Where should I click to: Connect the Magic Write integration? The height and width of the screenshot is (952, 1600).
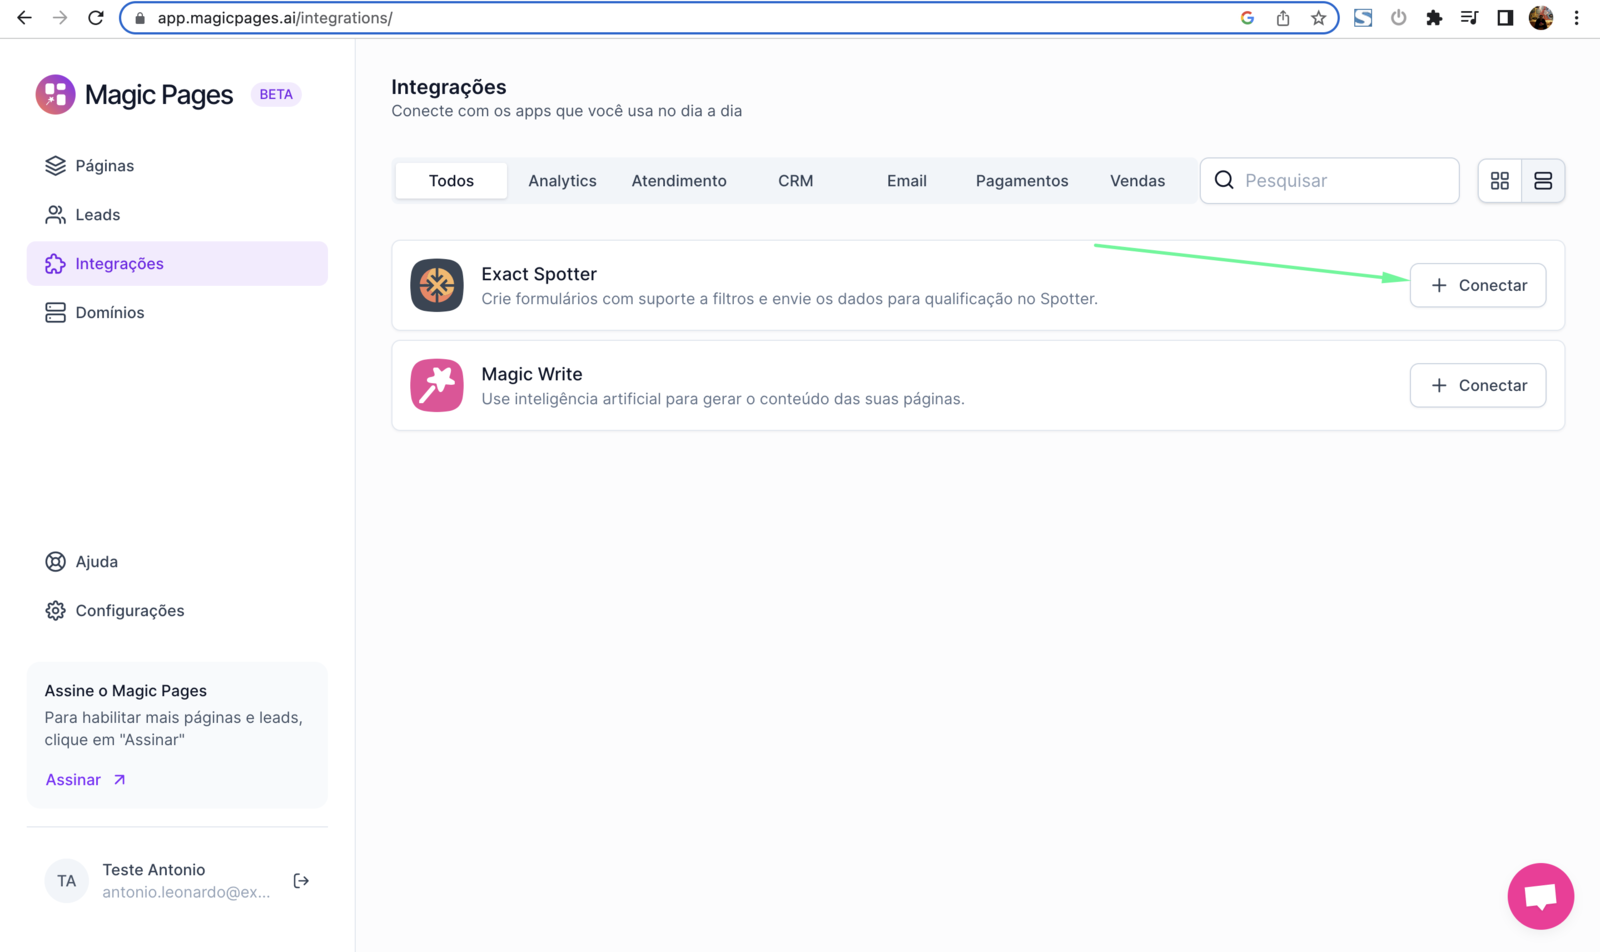click(x=1478, y=385)
